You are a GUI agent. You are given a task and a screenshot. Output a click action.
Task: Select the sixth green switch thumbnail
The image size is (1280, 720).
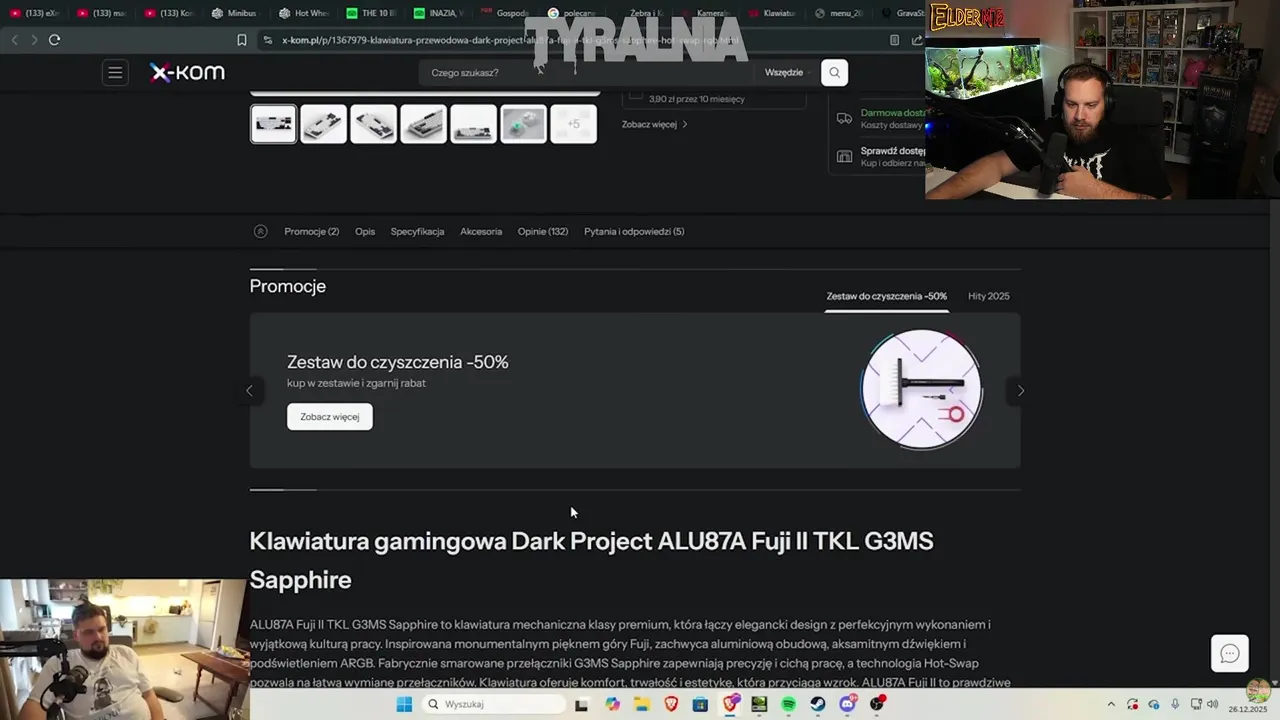(x=523, y=124)
